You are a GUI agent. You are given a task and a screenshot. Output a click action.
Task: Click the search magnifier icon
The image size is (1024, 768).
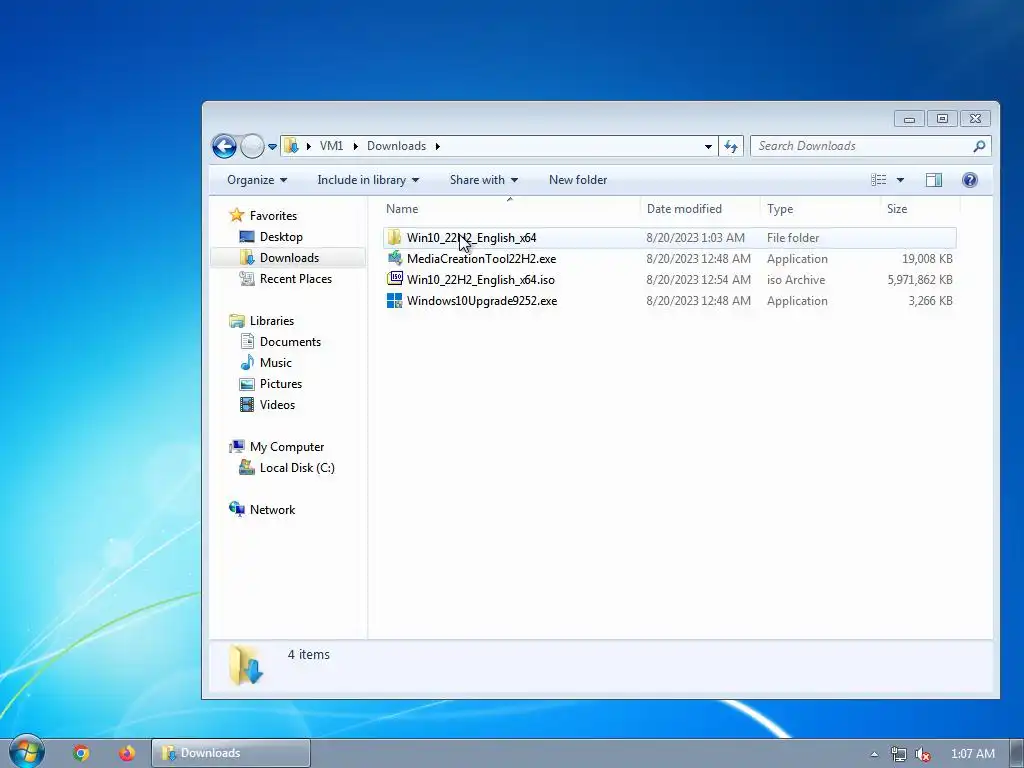pos(979,146)
